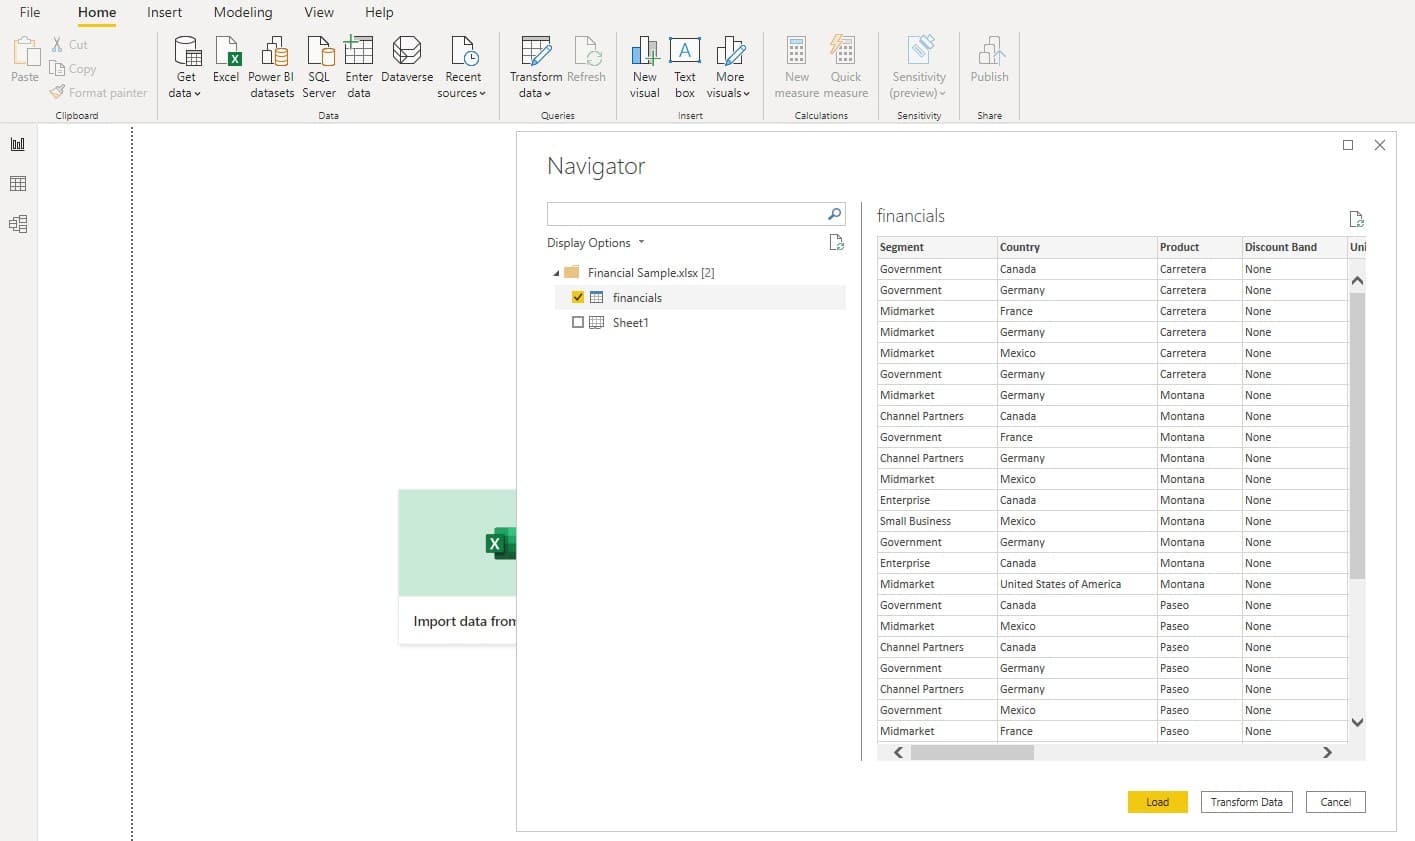Click the search magnifier in Navigator

pyautogui.click(x=834, y=214)
